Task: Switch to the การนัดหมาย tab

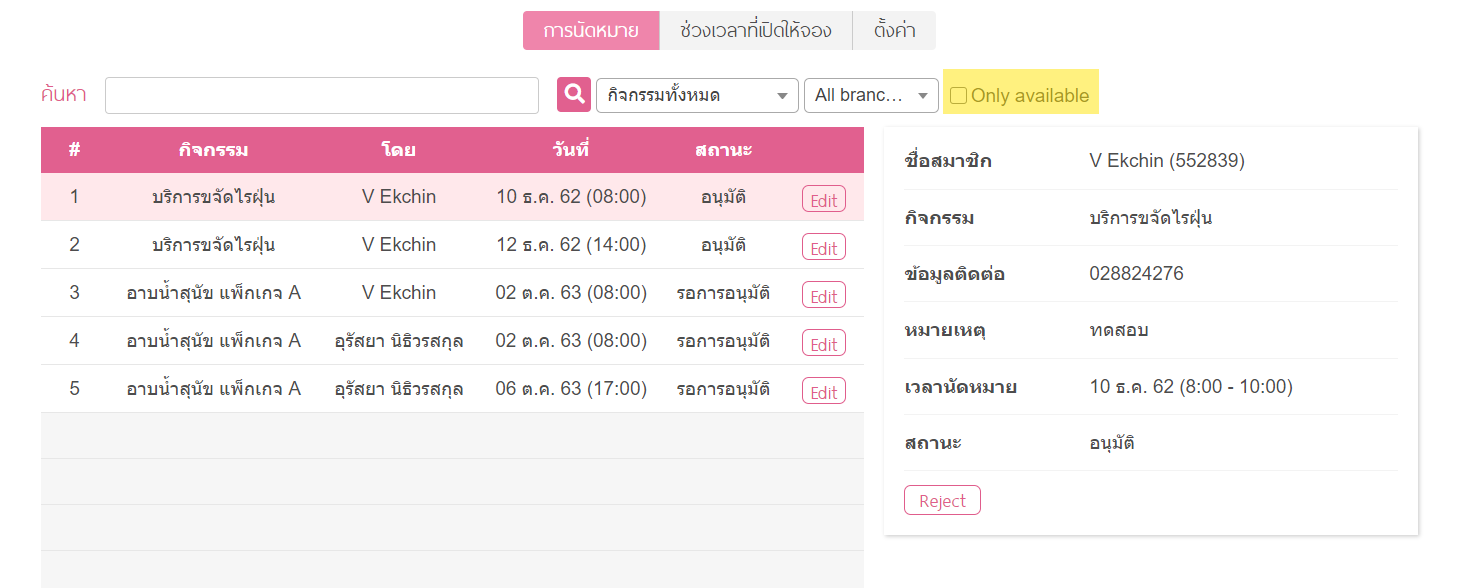Action: (x=591, y=30)
